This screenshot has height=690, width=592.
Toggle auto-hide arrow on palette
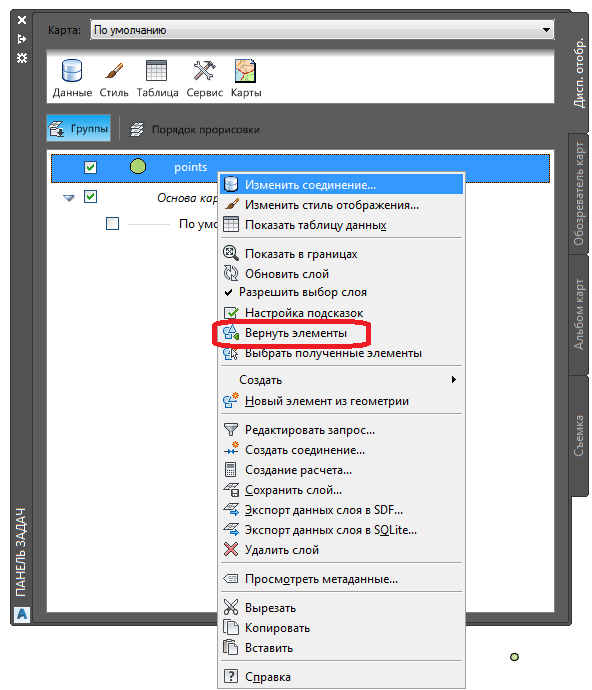22,39
